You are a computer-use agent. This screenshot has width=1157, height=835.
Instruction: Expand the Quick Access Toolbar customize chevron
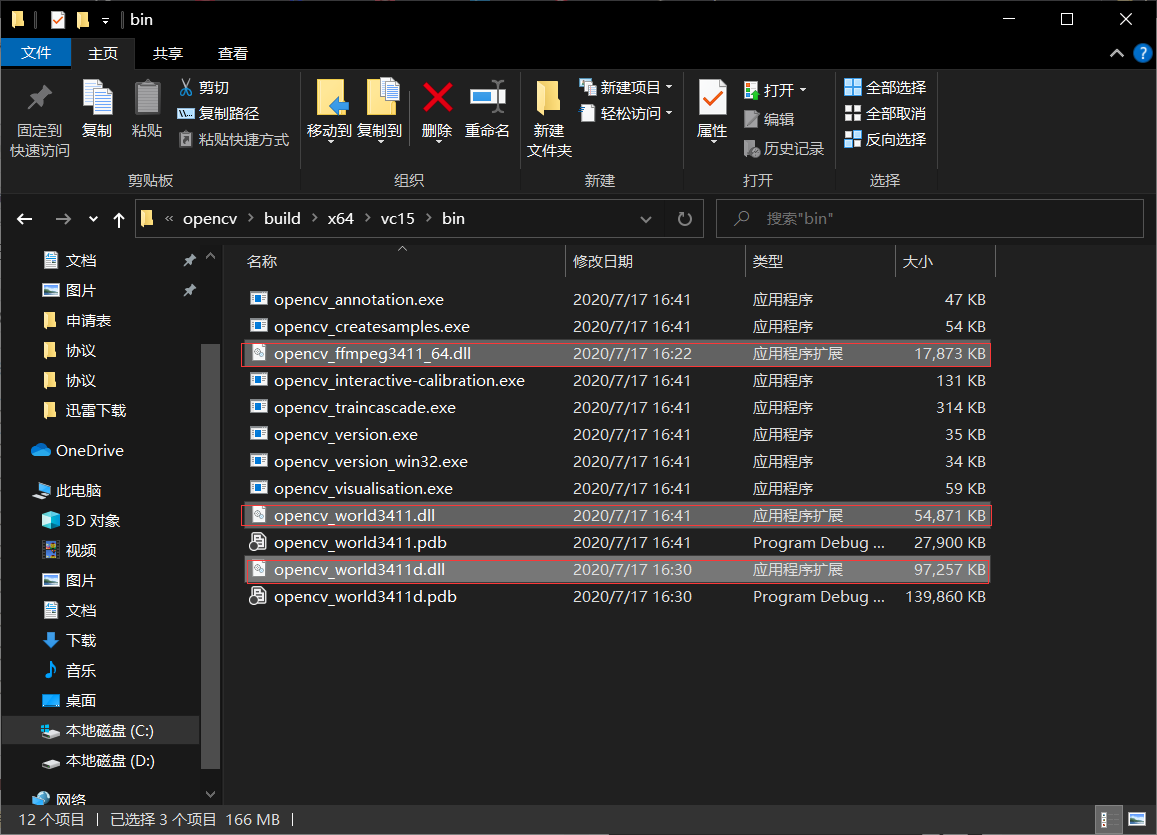(x=104, y=19)
